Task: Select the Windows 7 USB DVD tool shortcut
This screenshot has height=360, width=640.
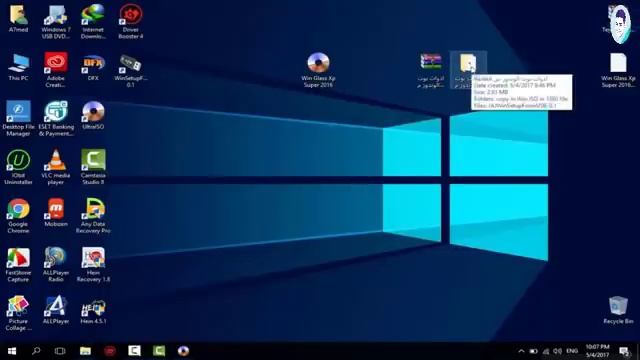Action: coord(56,15)
